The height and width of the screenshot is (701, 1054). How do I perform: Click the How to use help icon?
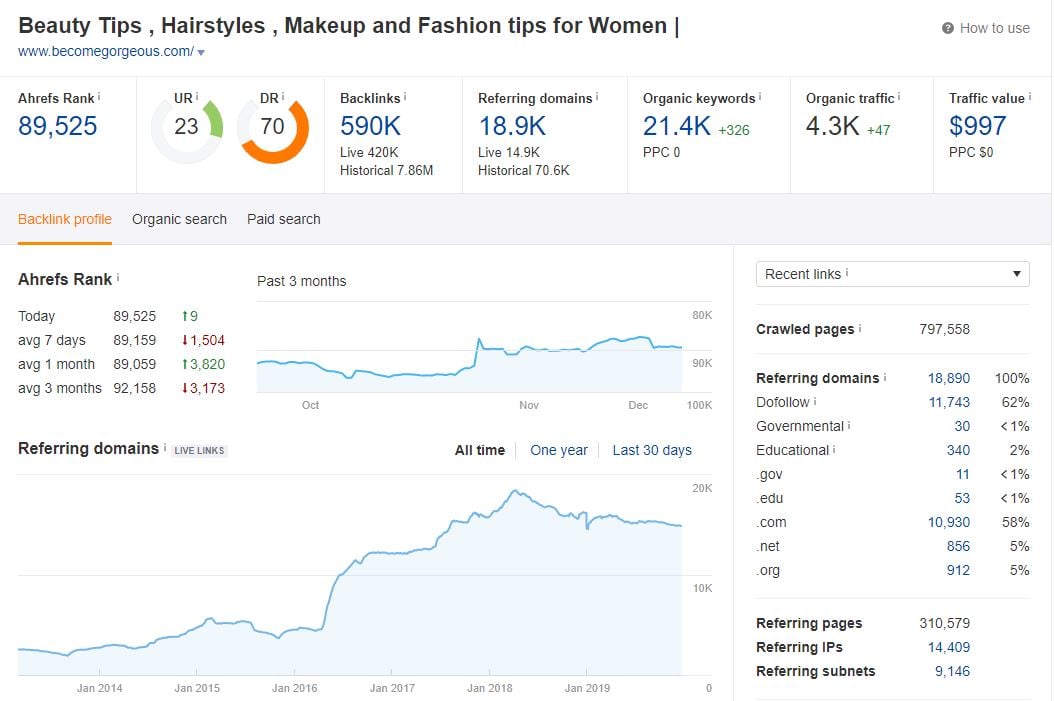tap(947, 28)
